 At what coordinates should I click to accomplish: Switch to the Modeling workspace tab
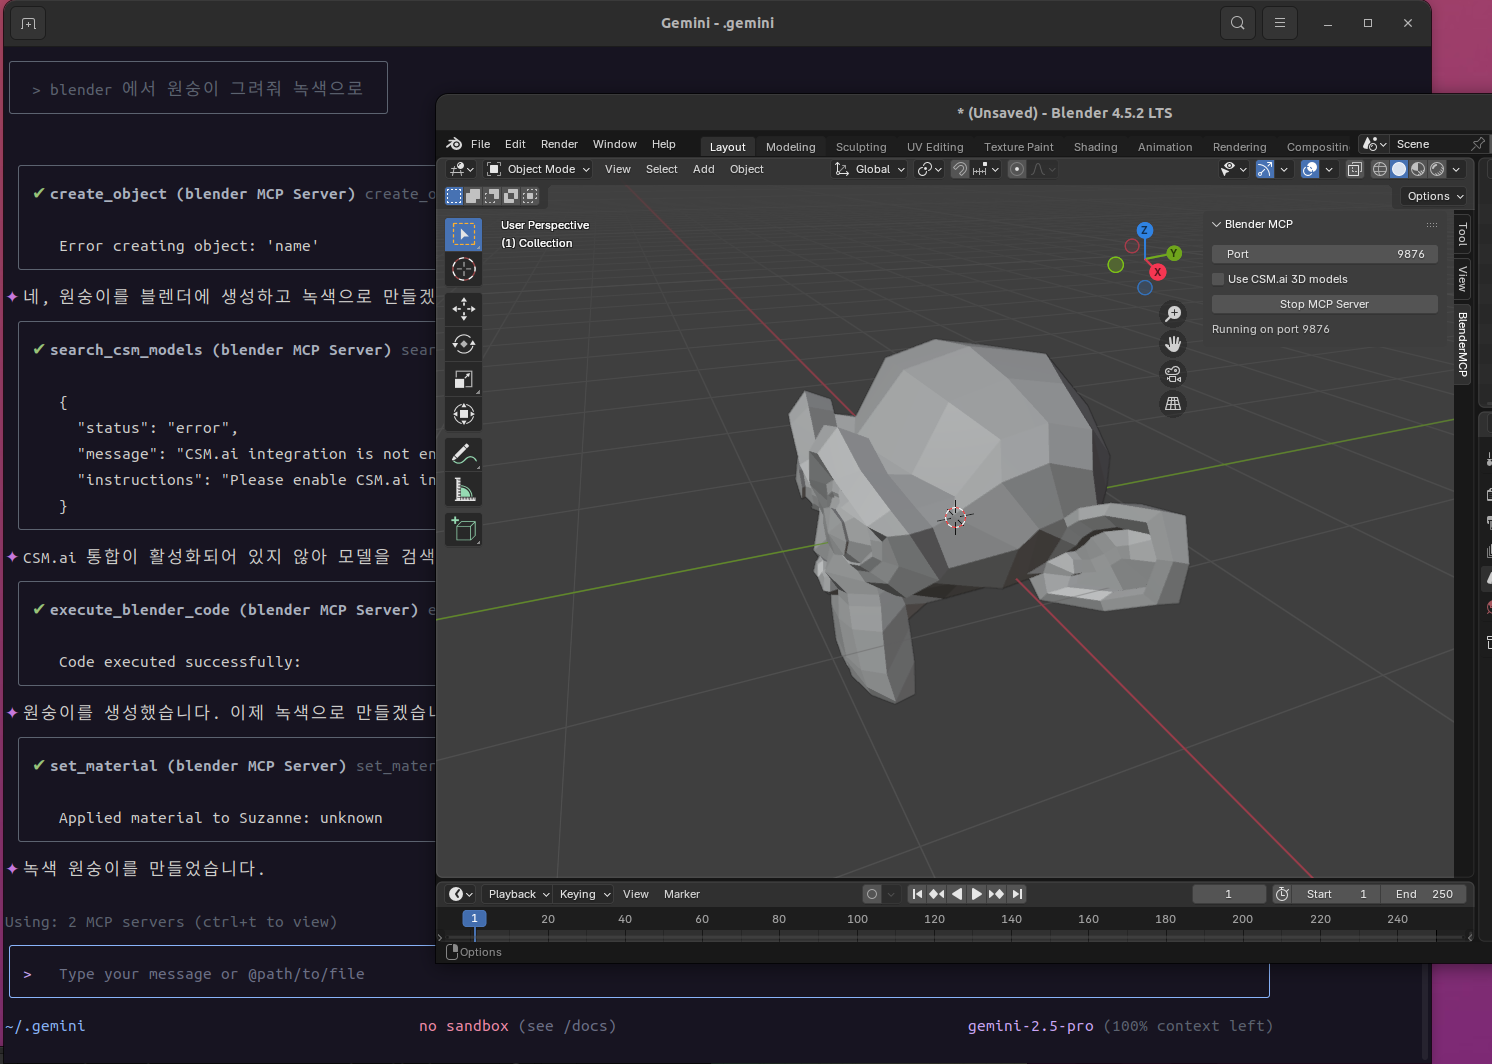click(x=790, y=147)
